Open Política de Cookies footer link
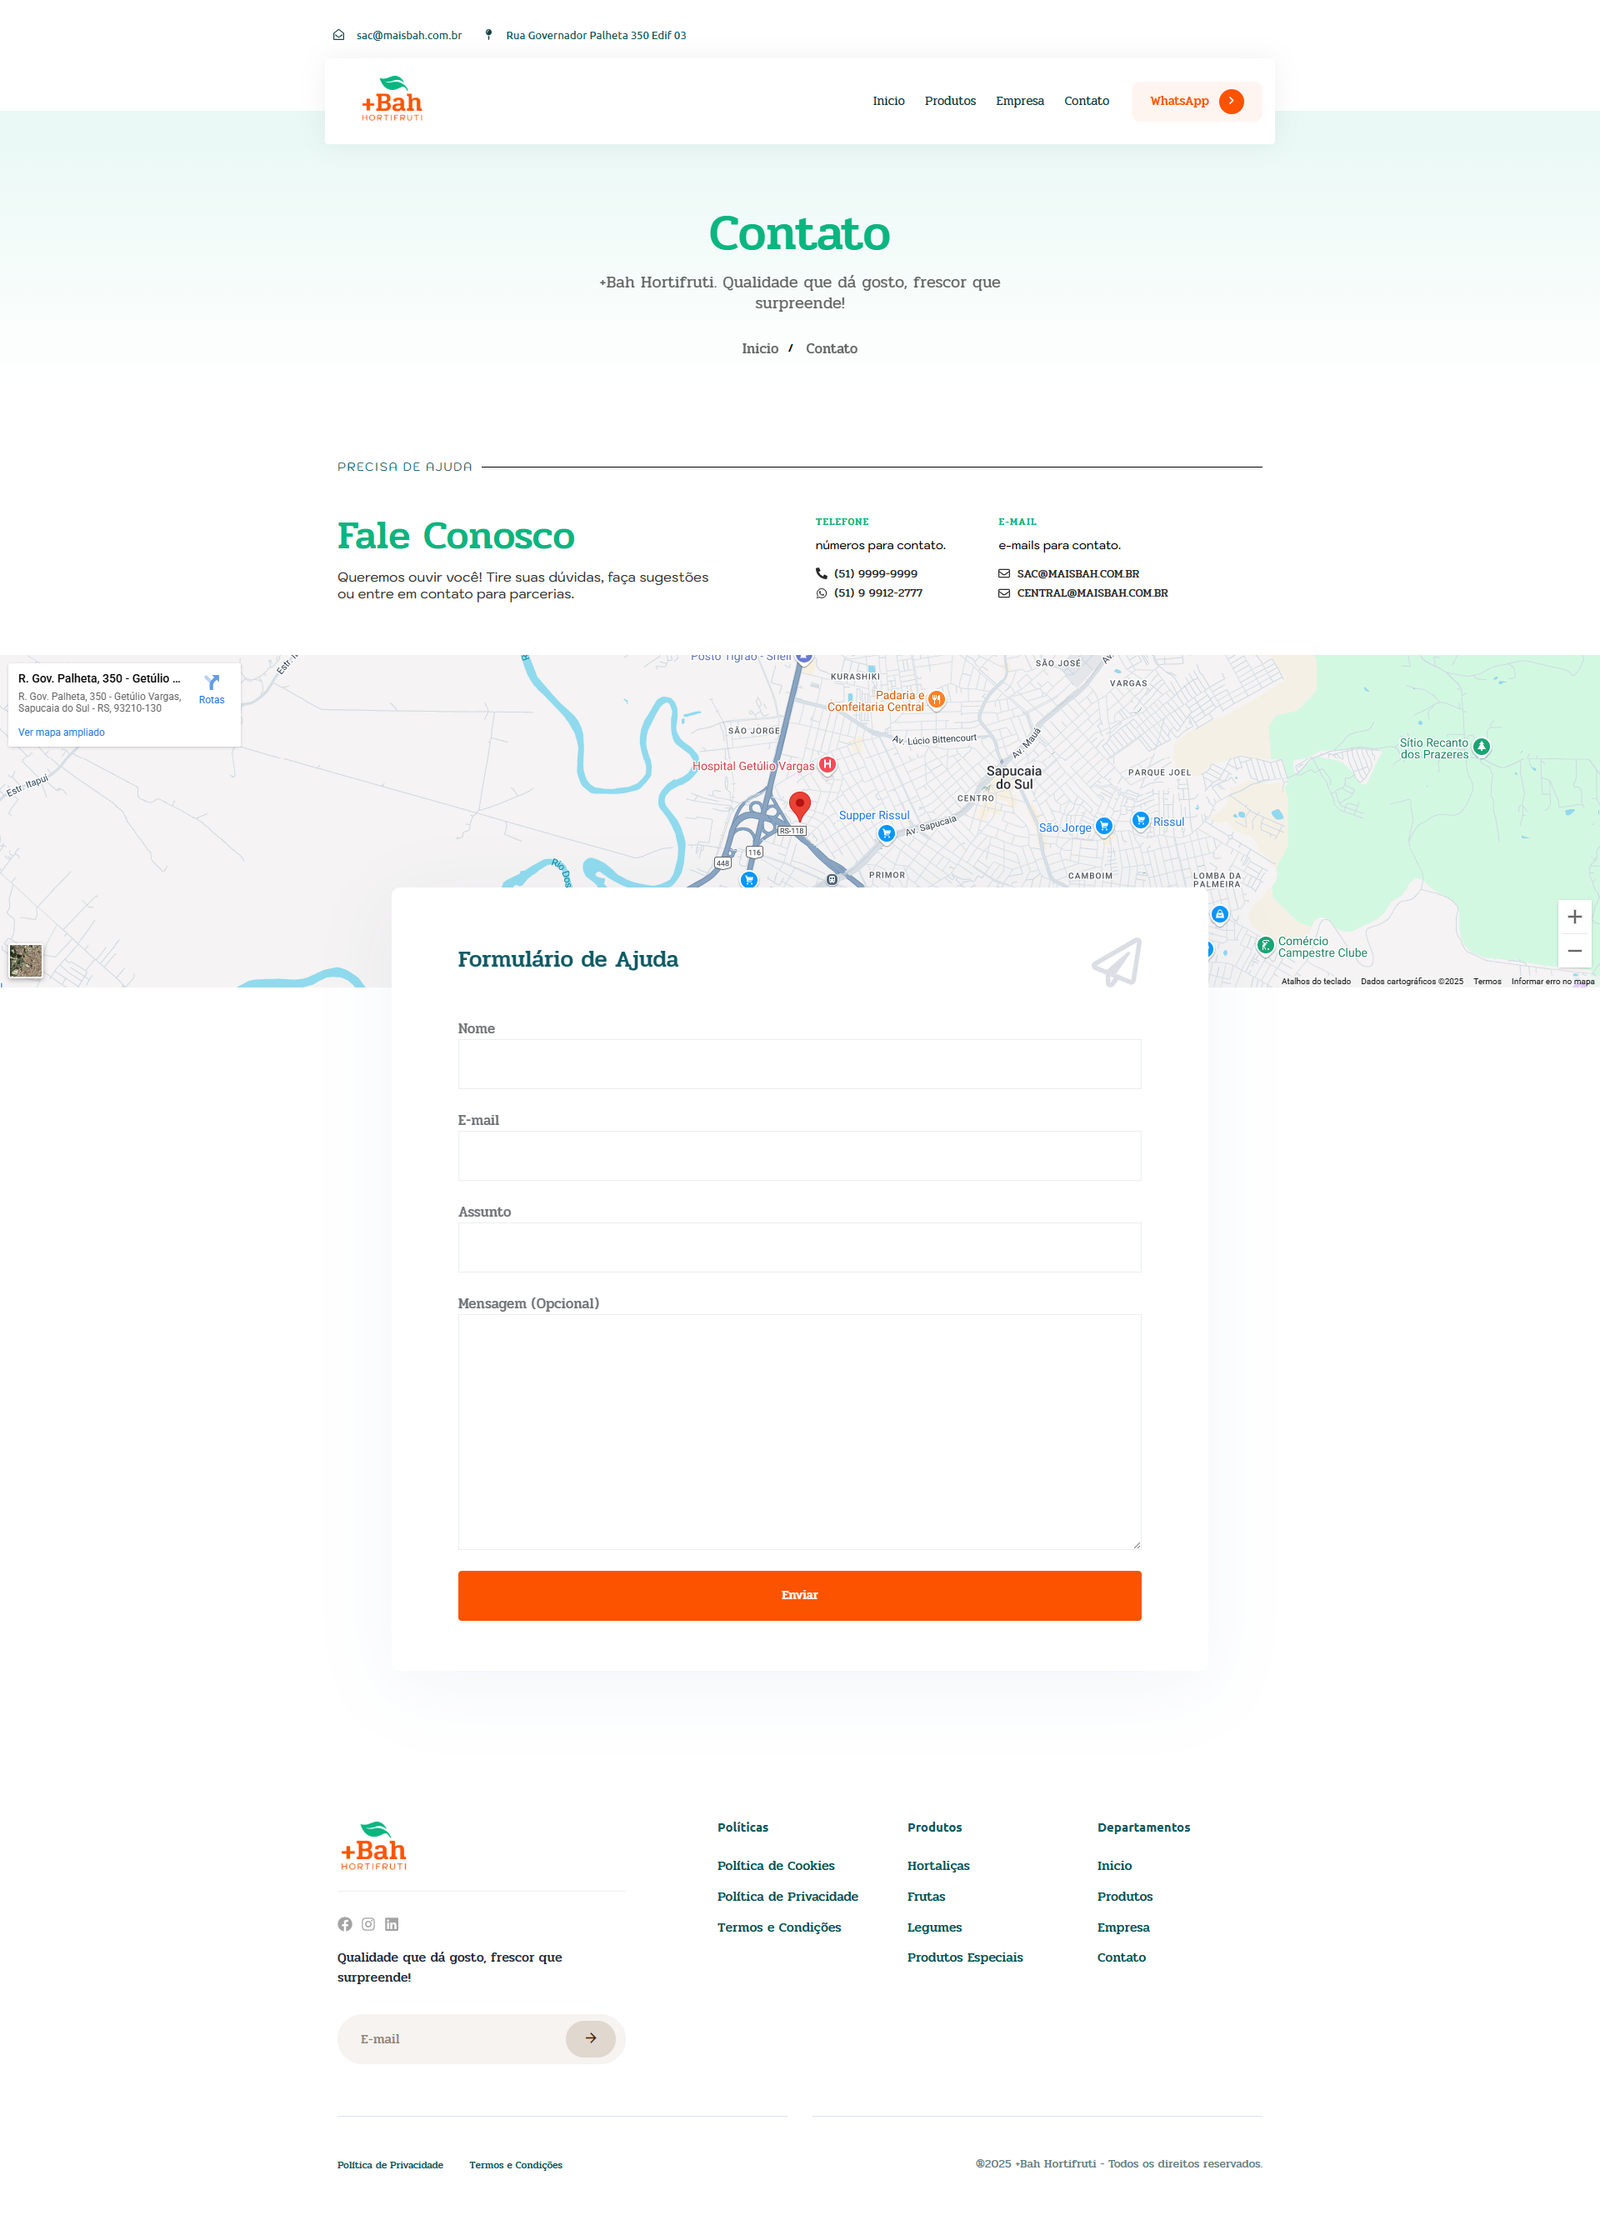 click(775, 1866)
